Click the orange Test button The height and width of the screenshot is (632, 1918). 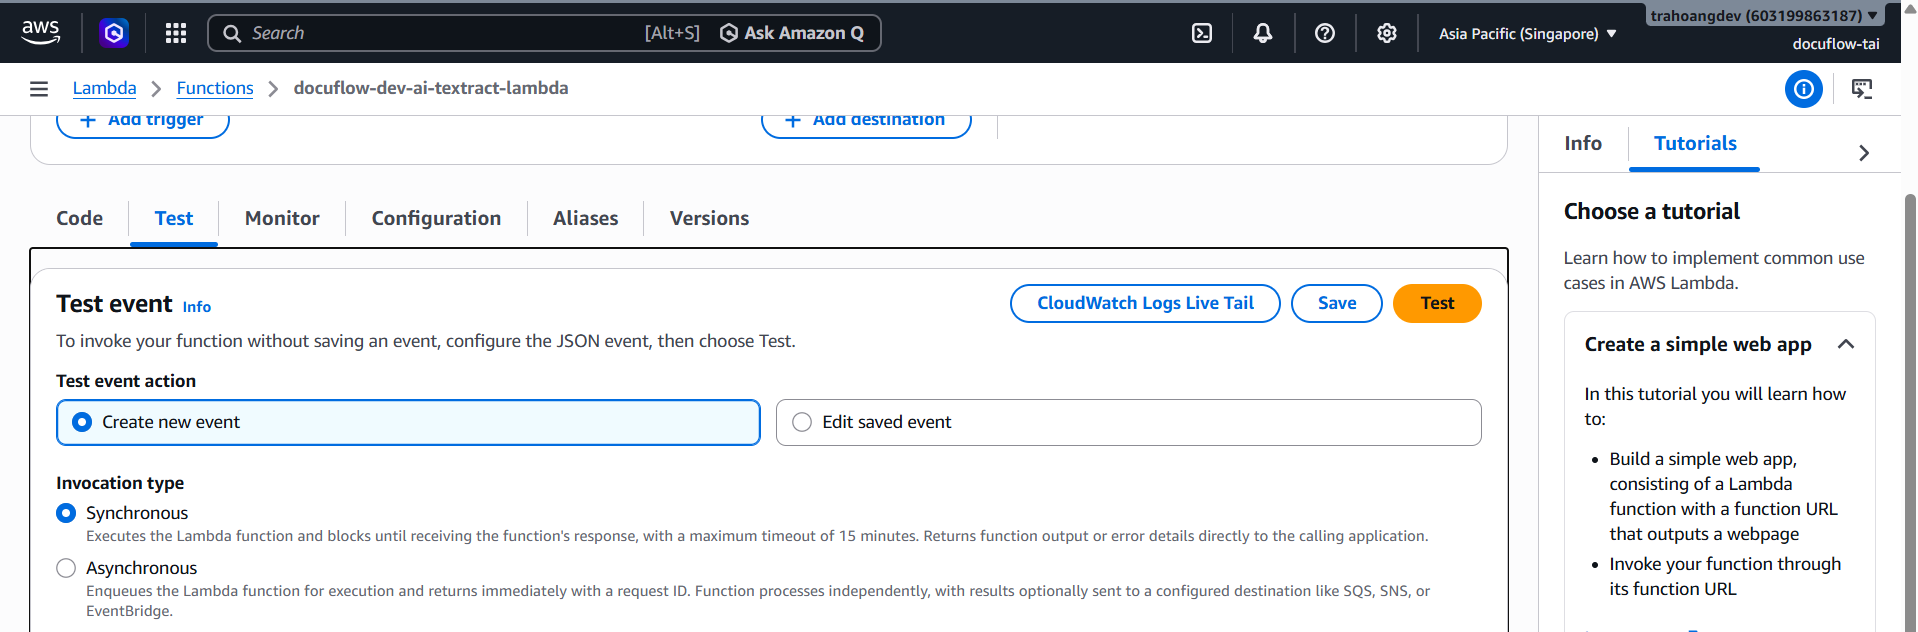(x=1437, y=303)
